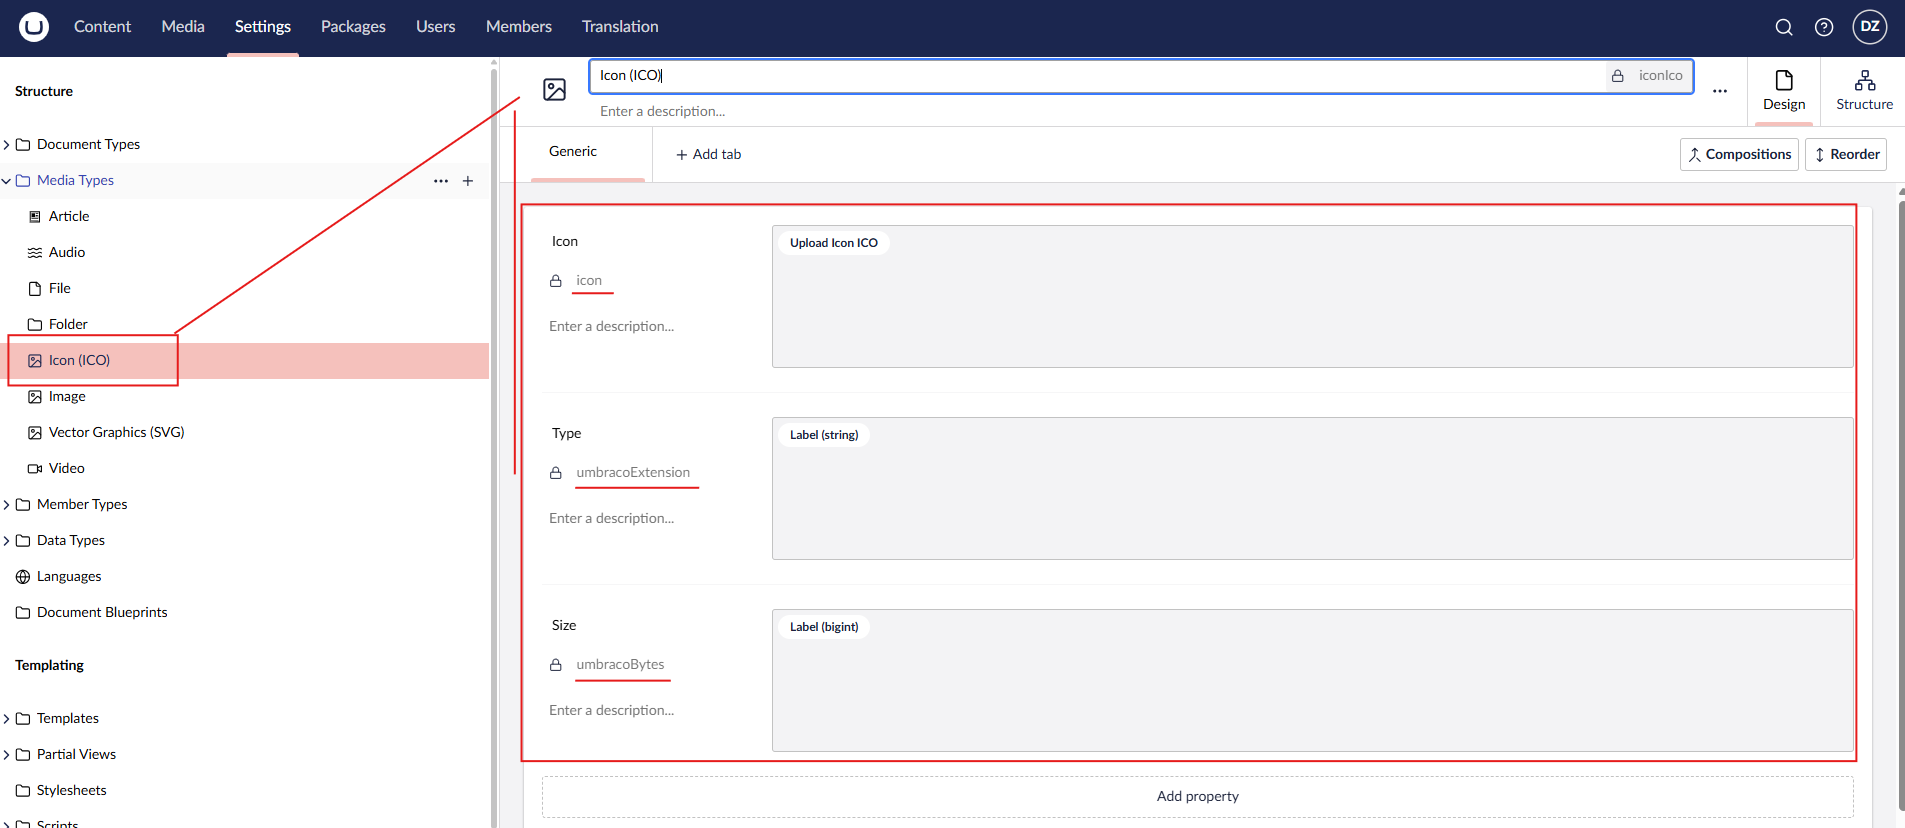This screenshot has width=1905, height=828.
Task: Click the Add property button
Action: click(1197, 797)
